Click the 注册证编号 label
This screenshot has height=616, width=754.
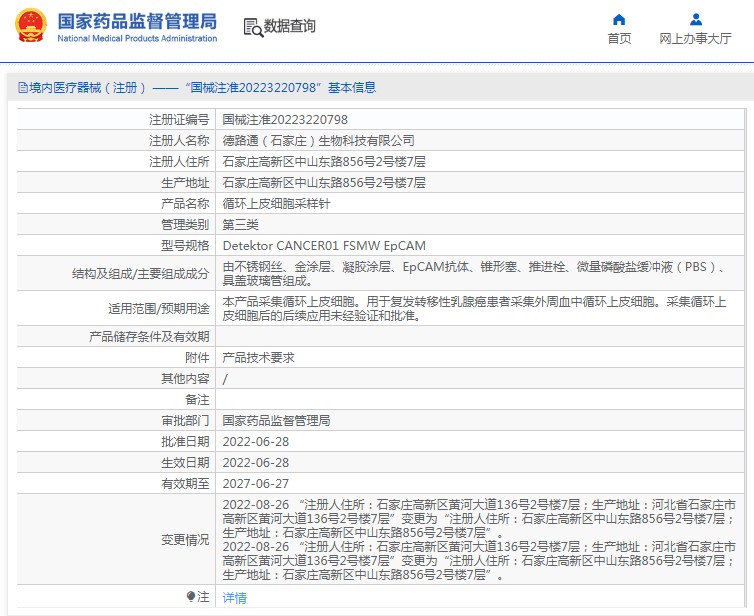(179, 120)
